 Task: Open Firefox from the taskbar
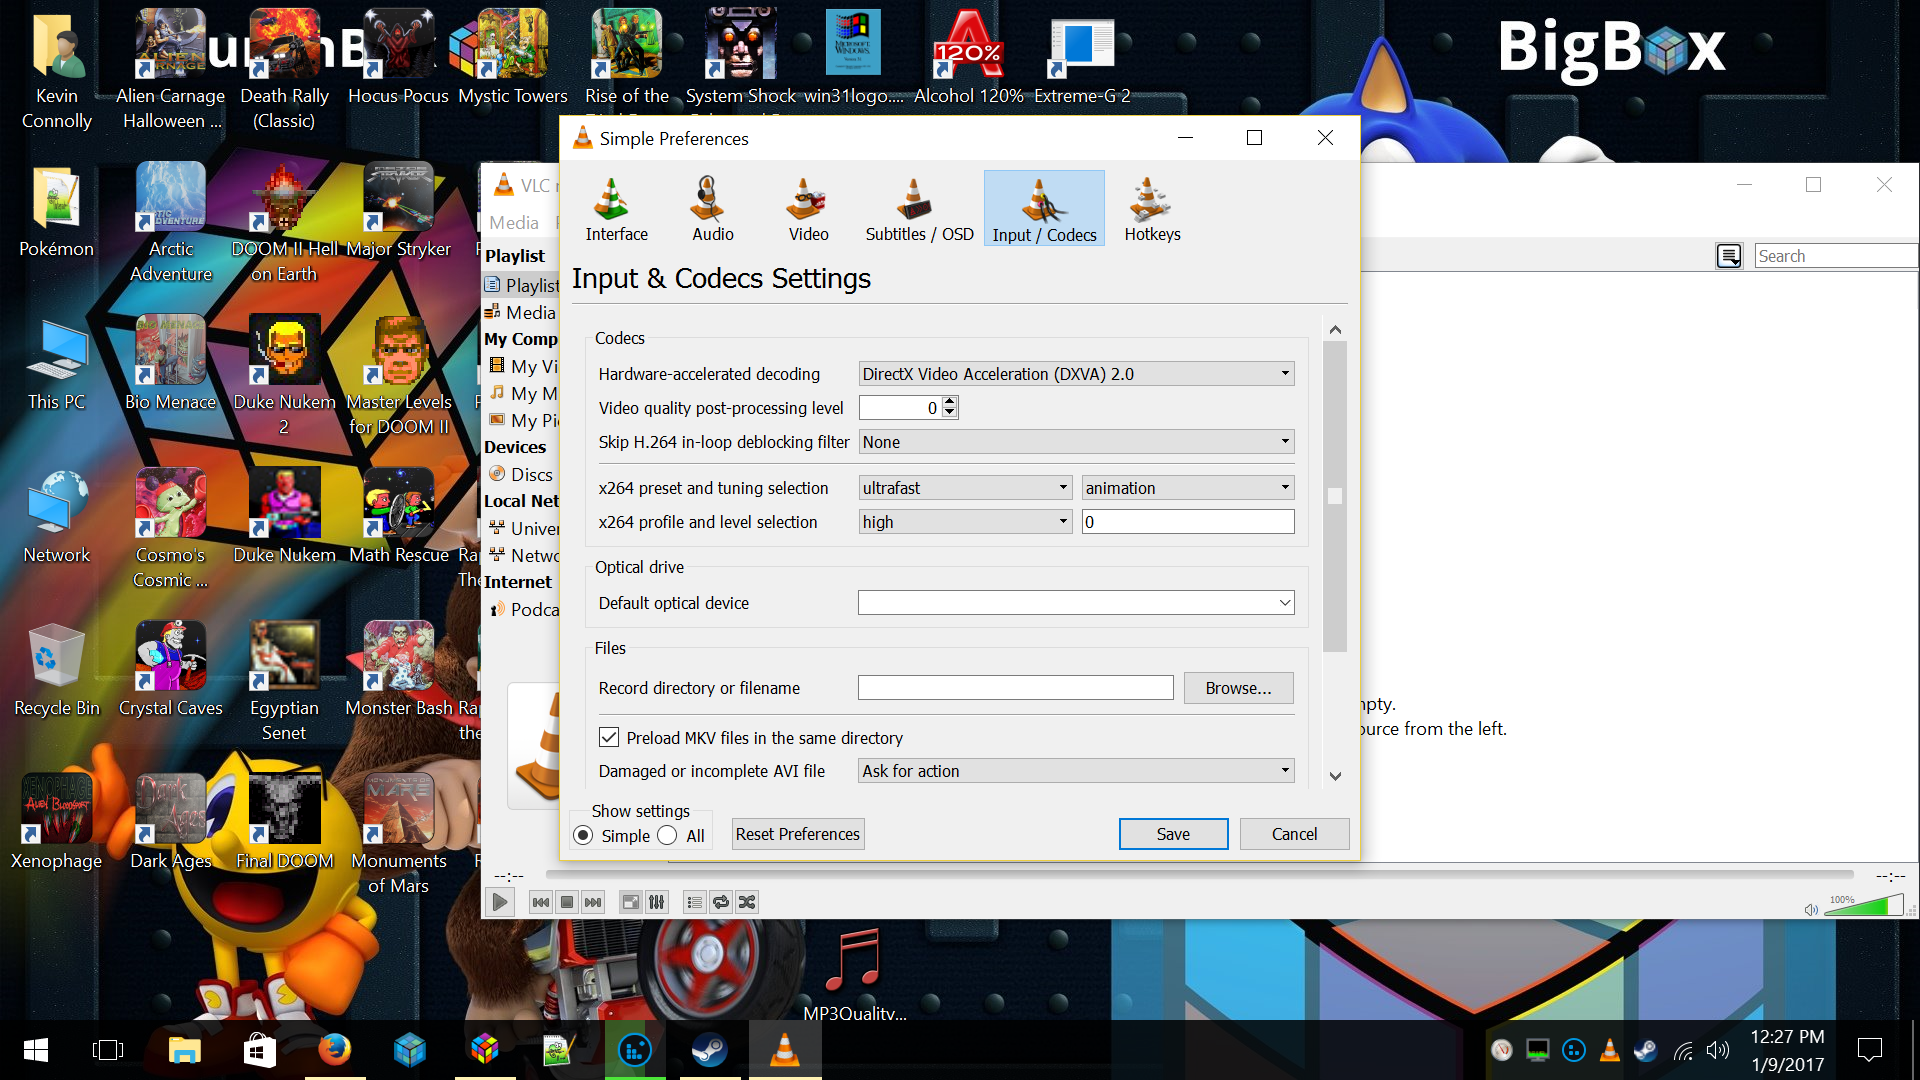(x=335, y=1050)
